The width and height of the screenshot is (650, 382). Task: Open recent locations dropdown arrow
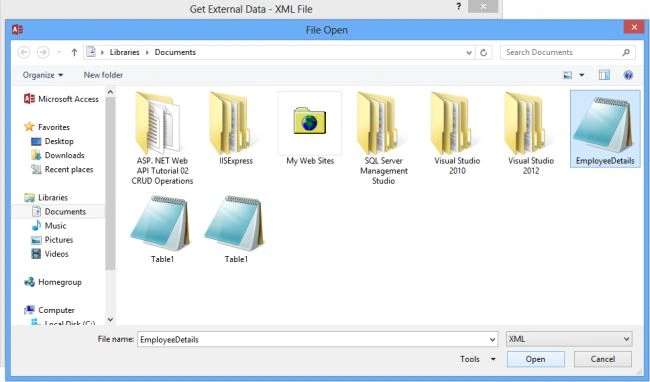click(59, 52)
